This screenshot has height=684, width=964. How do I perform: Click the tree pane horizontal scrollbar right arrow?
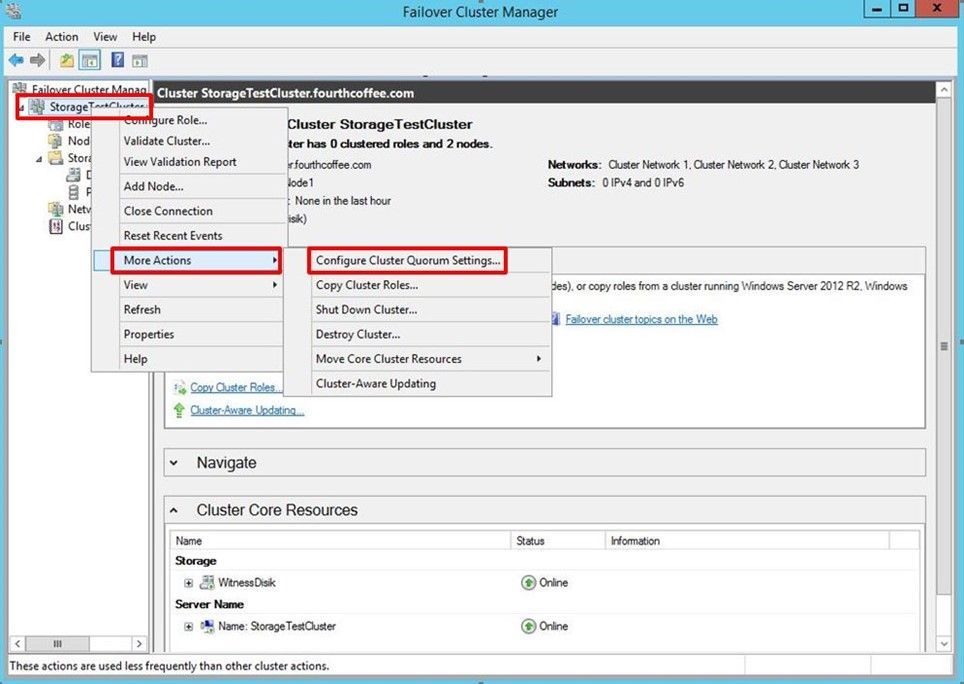coord(140,643)
